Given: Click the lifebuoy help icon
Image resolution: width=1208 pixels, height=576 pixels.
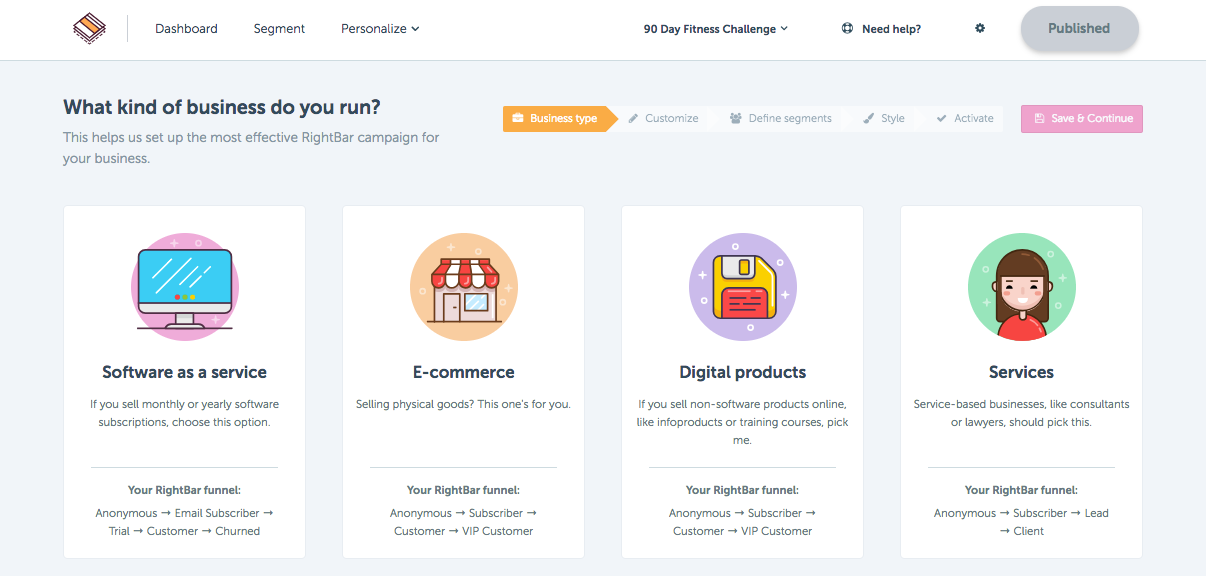Looking at the screenshot, I should click(x=848, y=29).
